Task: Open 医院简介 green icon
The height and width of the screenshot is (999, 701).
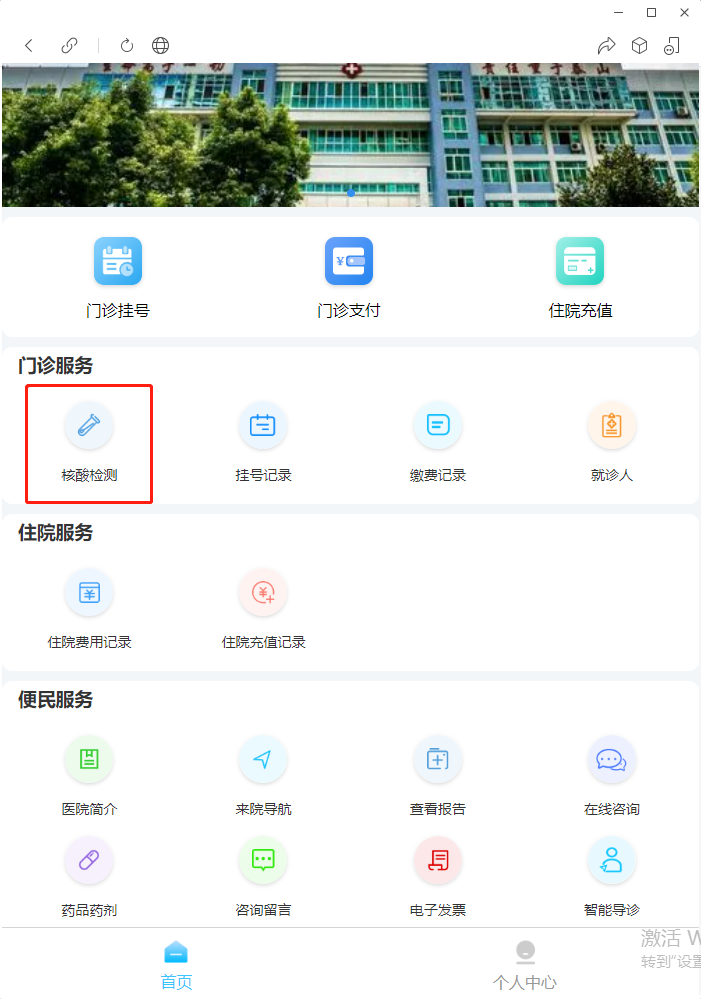Action: pos(89,759)
